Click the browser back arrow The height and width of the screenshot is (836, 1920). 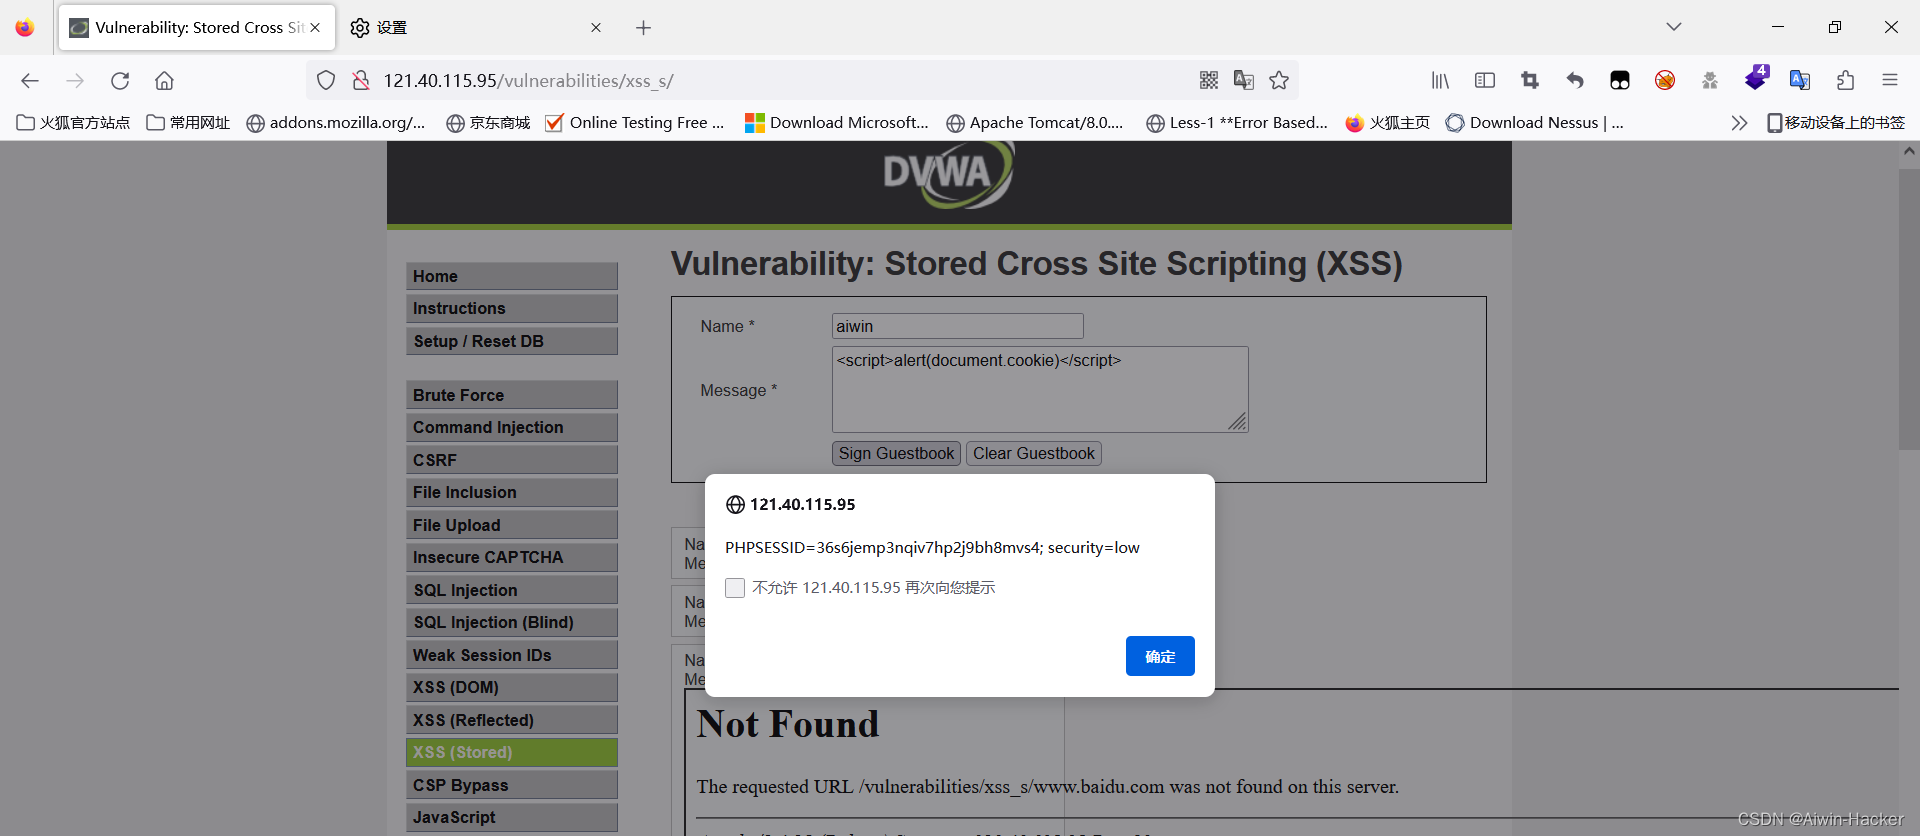[x=30, y=81]
